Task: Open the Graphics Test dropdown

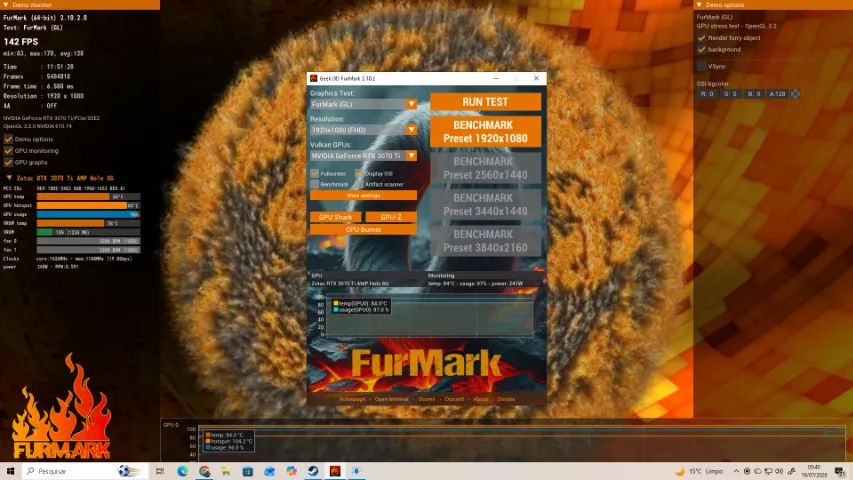Action: click(x=363, y=104)
